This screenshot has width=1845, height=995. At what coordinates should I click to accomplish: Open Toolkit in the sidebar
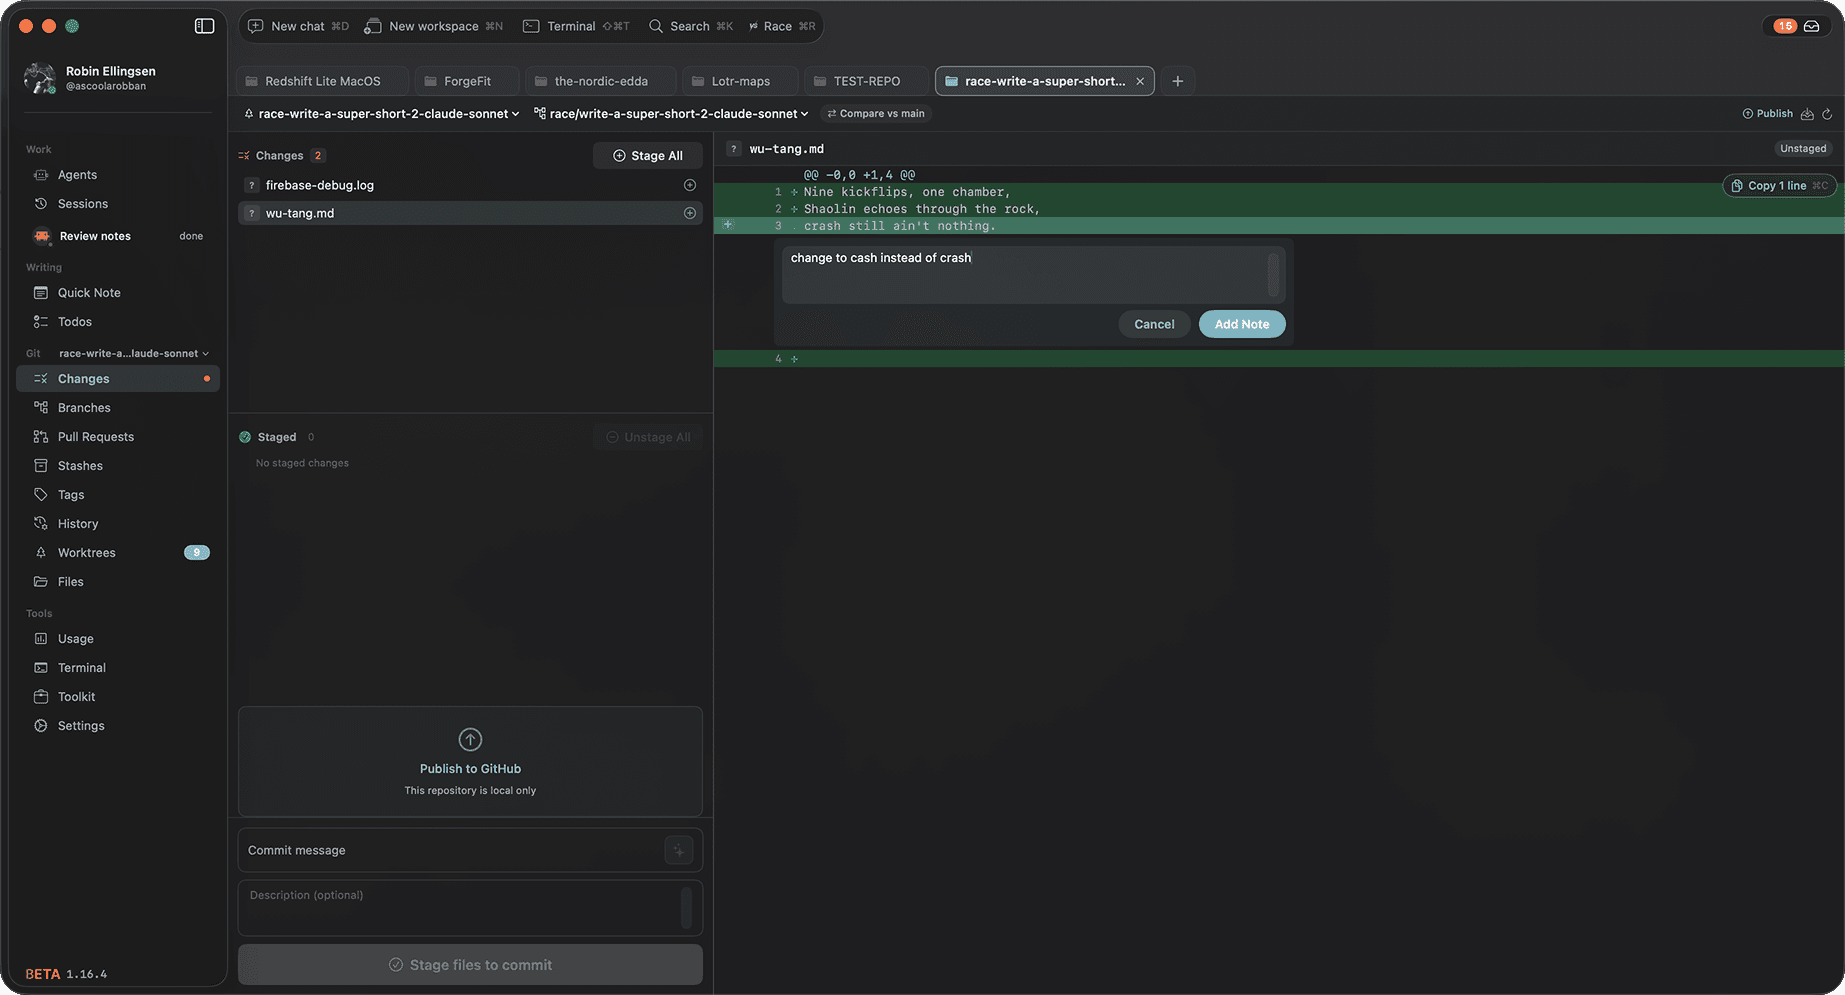point(118,697)
